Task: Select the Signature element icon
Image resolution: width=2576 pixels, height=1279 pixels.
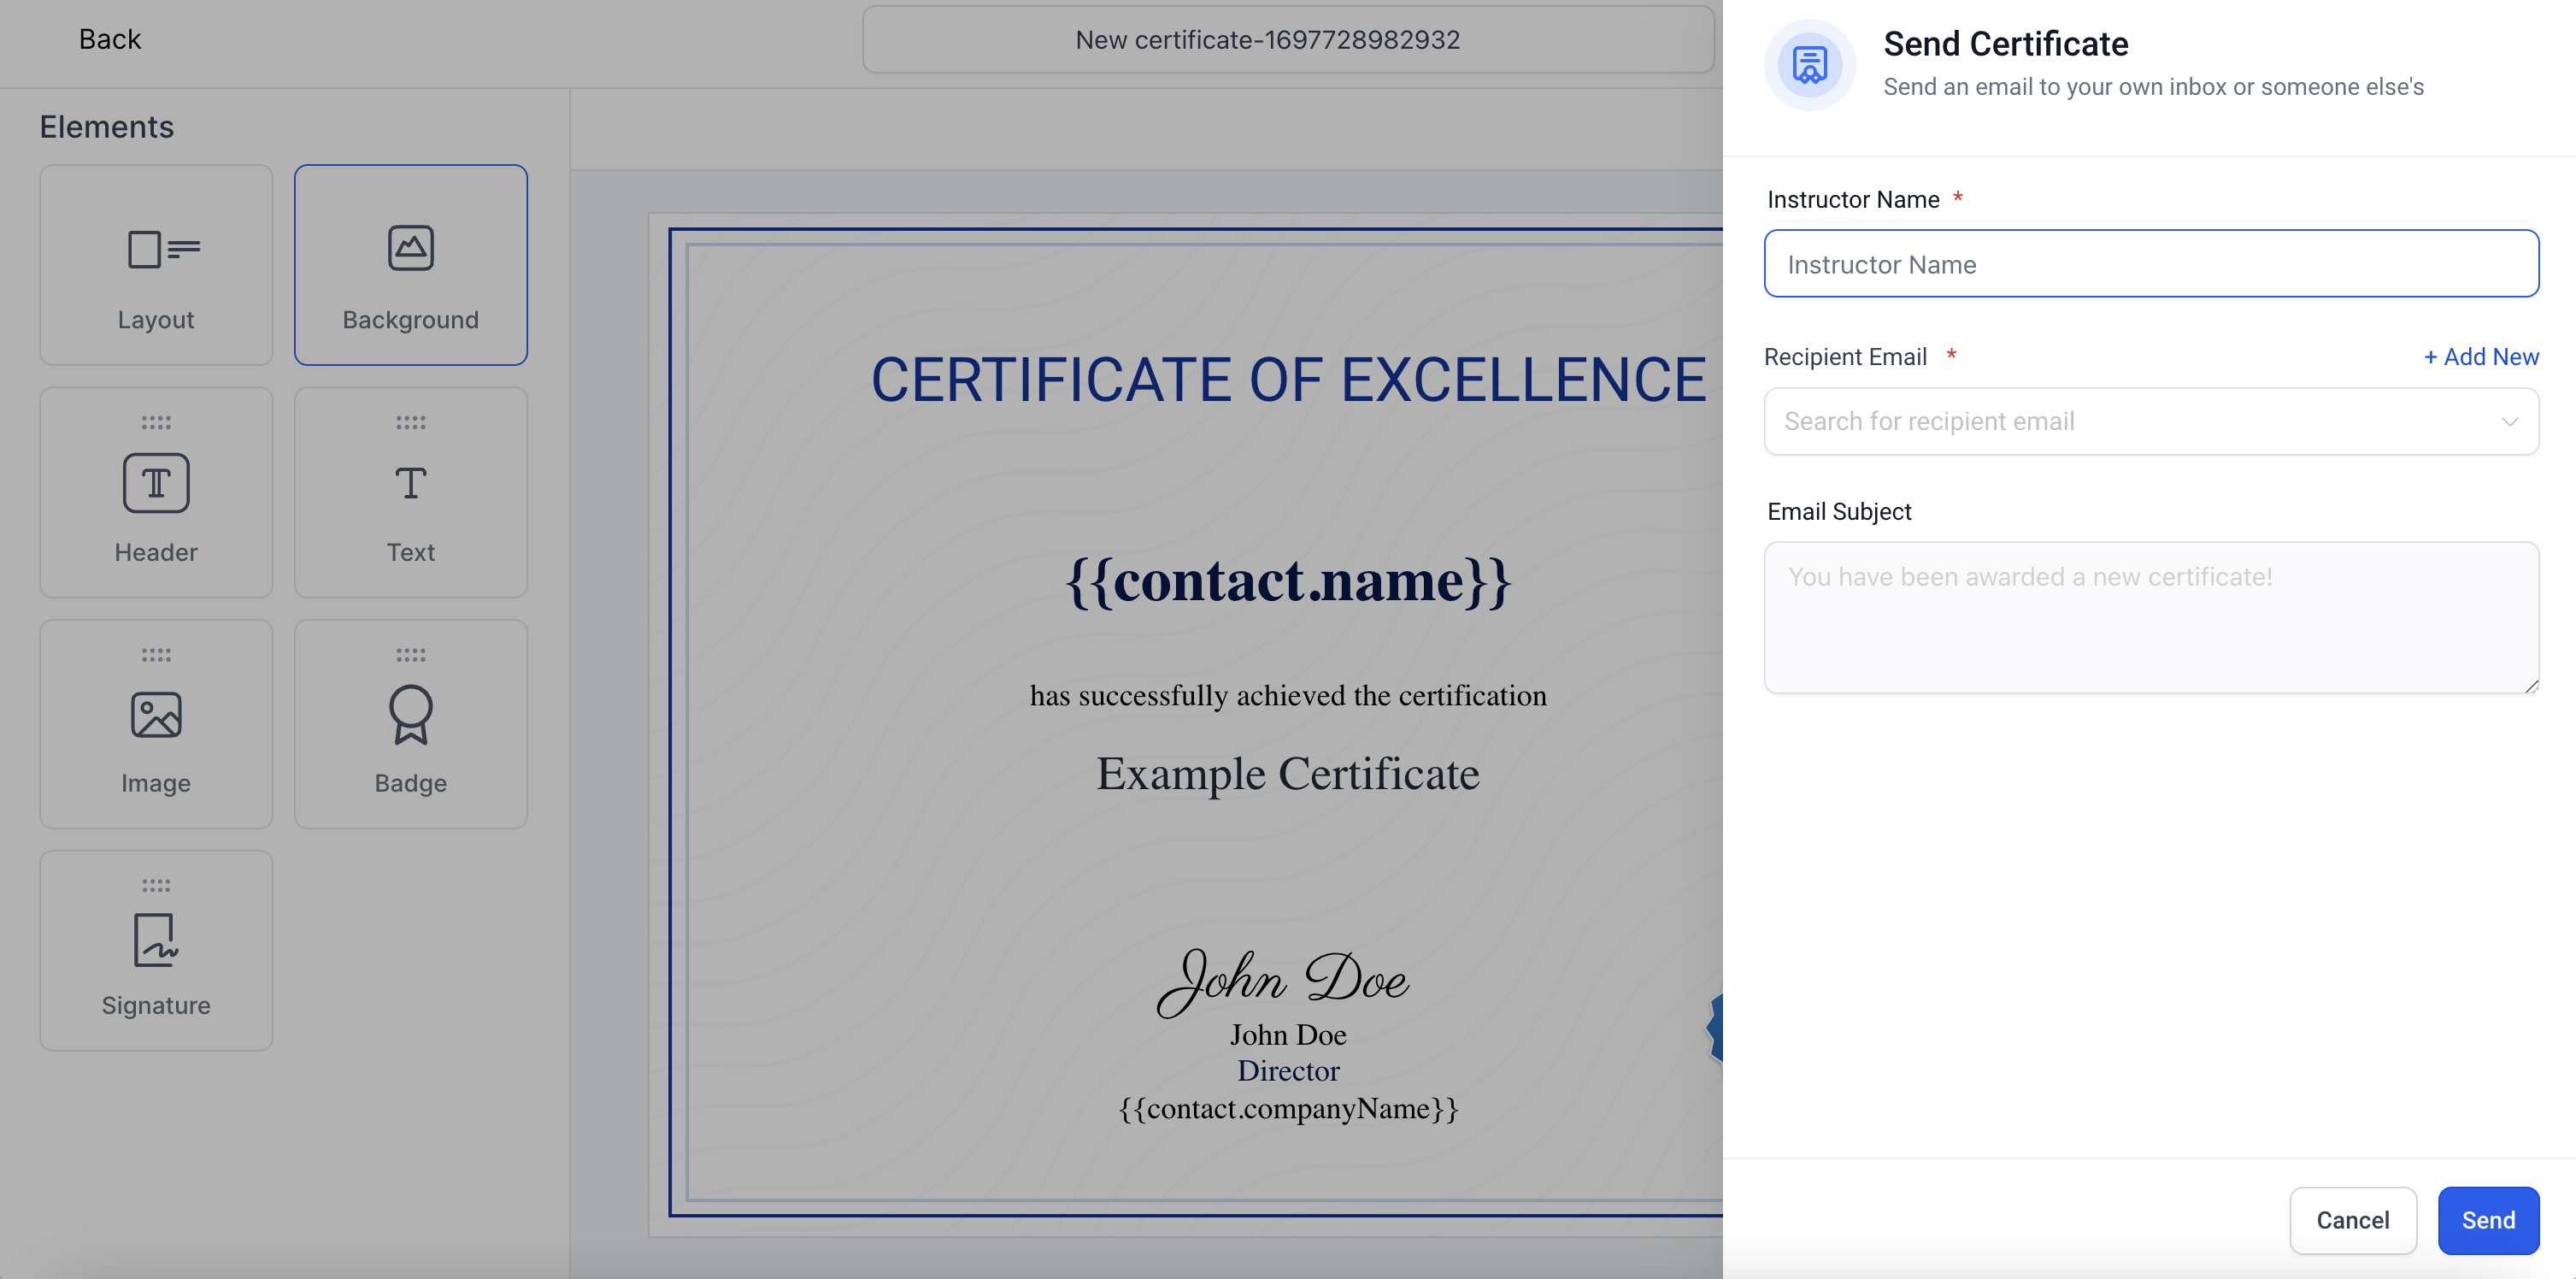Action: tap(156, 940)
